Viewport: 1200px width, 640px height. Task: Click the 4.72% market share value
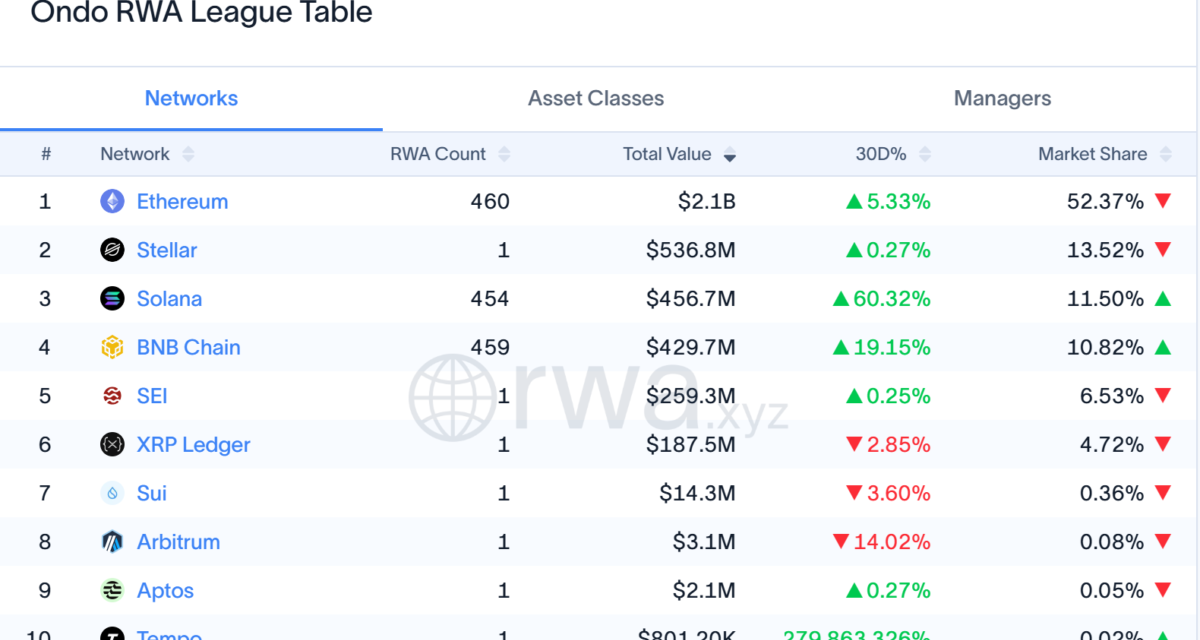(1111, 444)
